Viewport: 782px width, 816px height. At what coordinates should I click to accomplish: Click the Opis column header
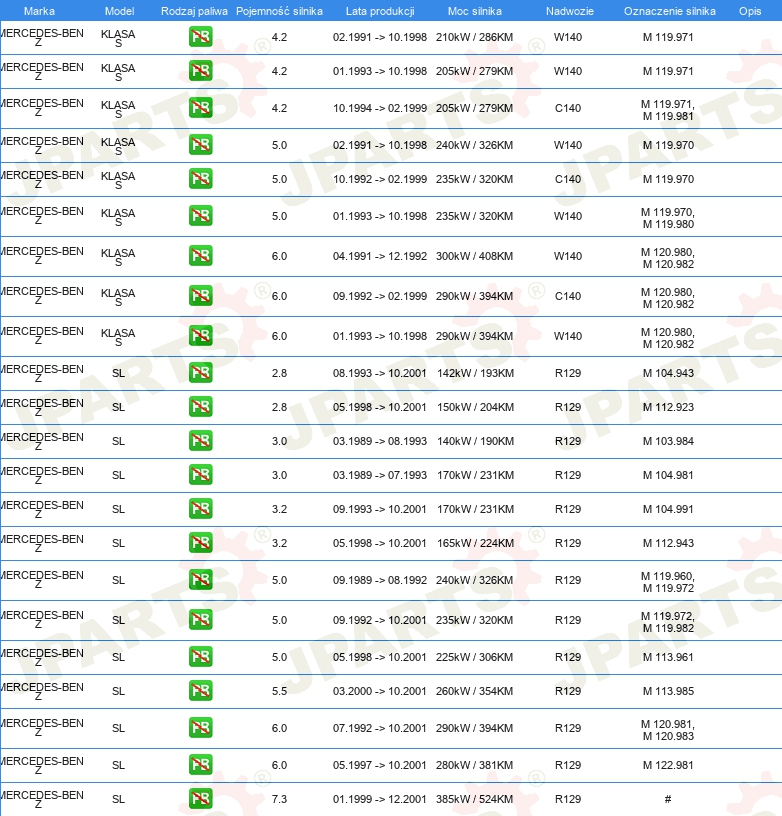click(750, 11)
